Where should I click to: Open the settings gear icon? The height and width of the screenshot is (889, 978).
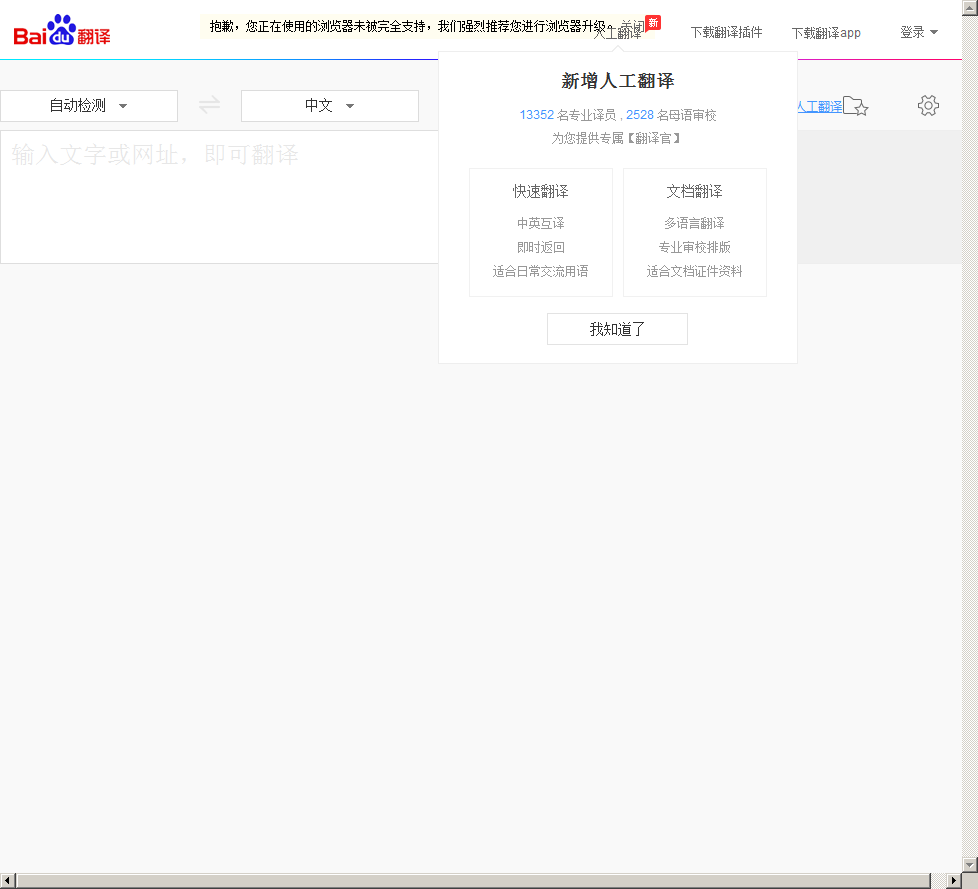pyautogui.click(x=928, y=105)
